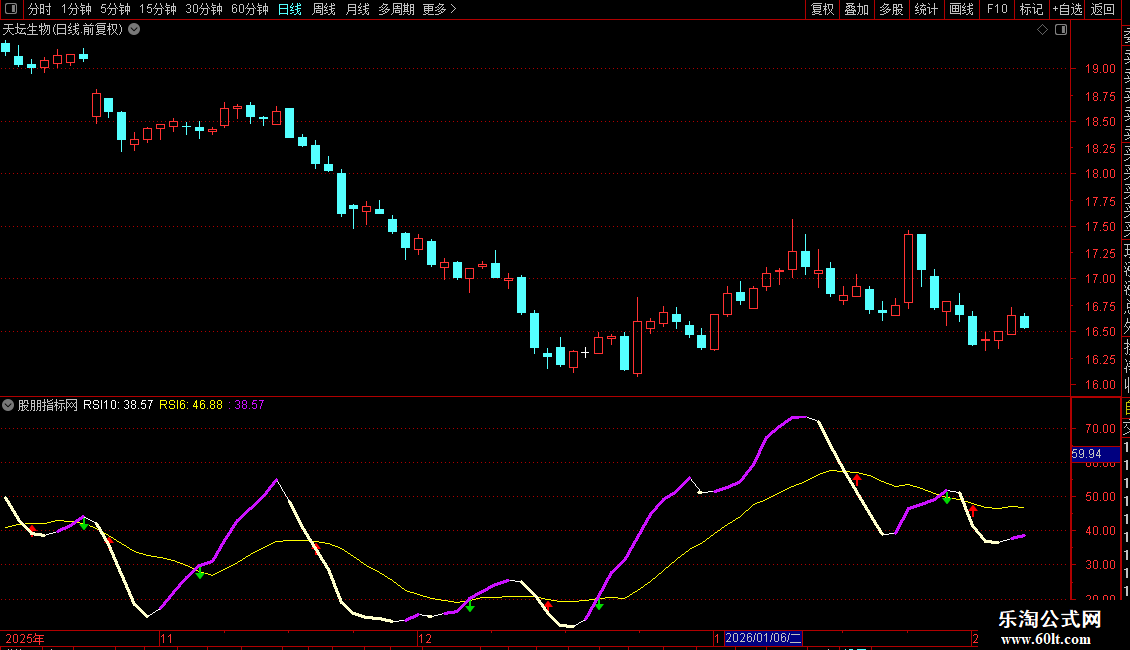
Task: Expand the 更多 period menu
Action: (439, 9)
